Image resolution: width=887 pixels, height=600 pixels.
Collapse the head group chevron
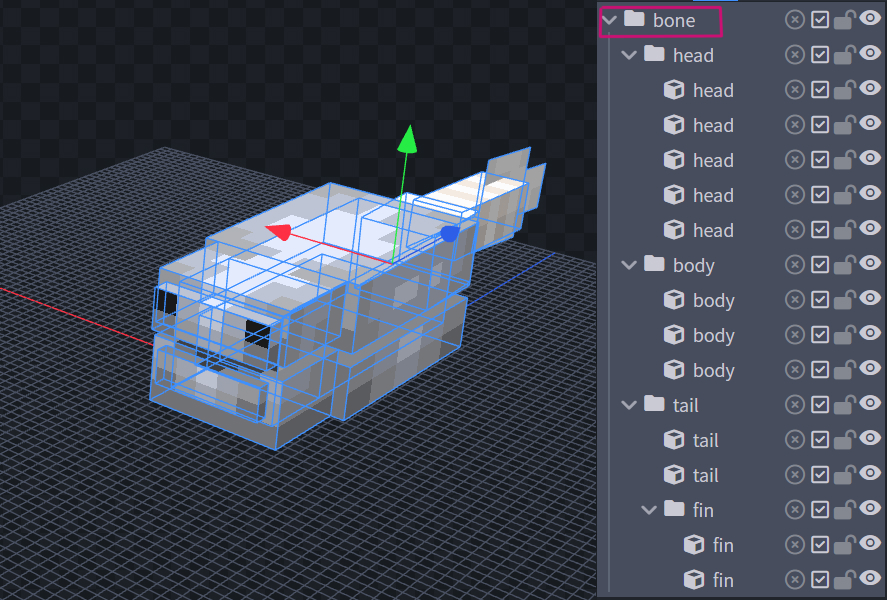[629, 55]
